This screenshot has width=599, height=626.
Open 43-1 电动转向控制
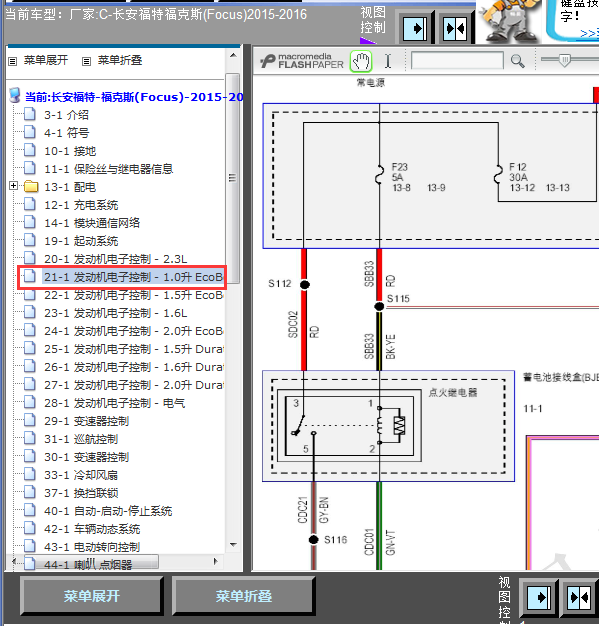(x=92, y=547)
